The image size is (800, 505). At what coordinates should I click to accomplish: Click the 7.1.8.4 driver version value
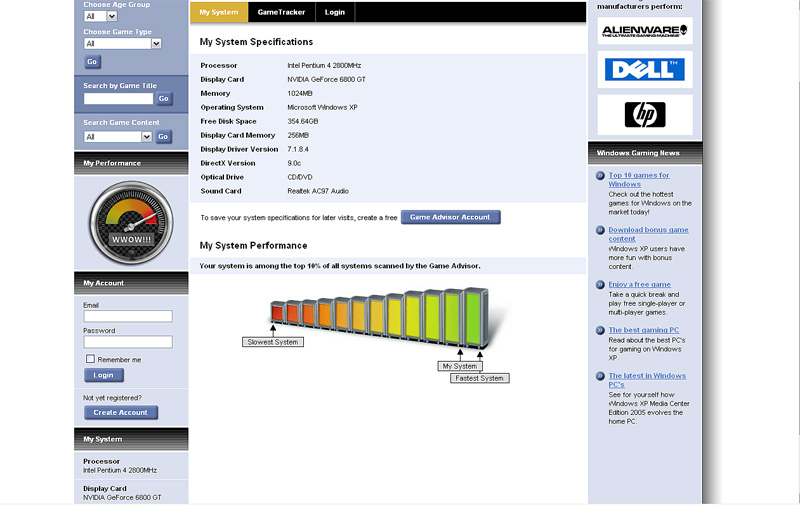pyautogui.click(x=298, y=149)
